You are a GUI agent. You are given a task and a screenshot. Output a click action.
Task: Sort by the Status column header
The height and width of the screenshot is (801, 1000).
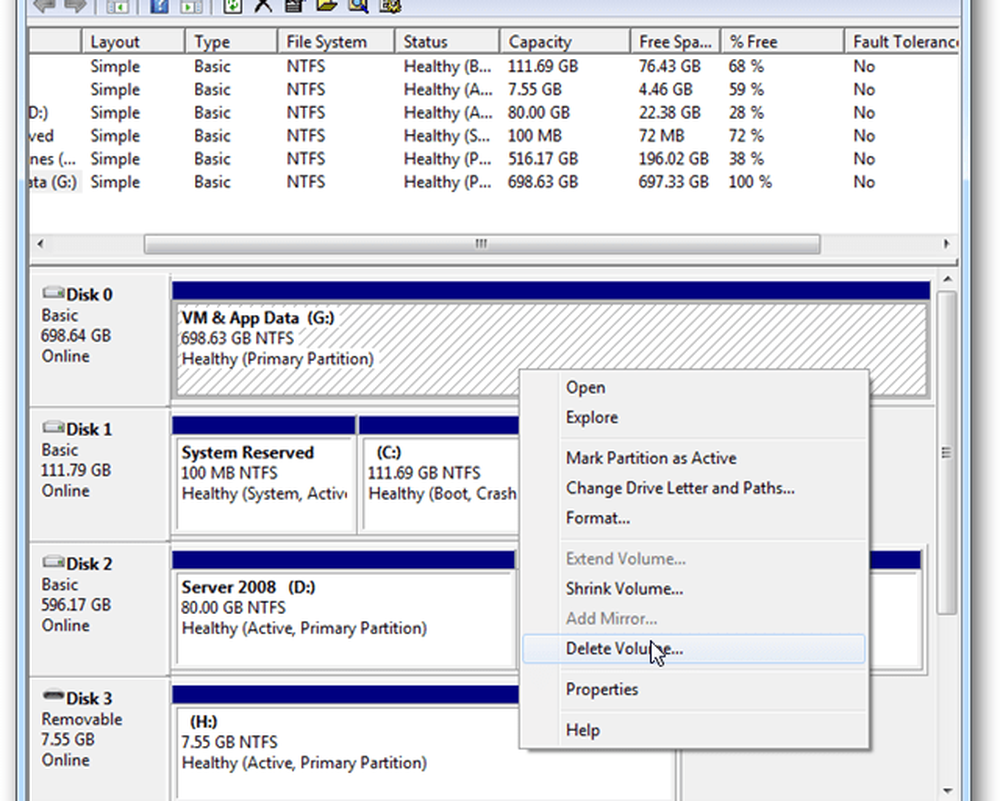447,41
